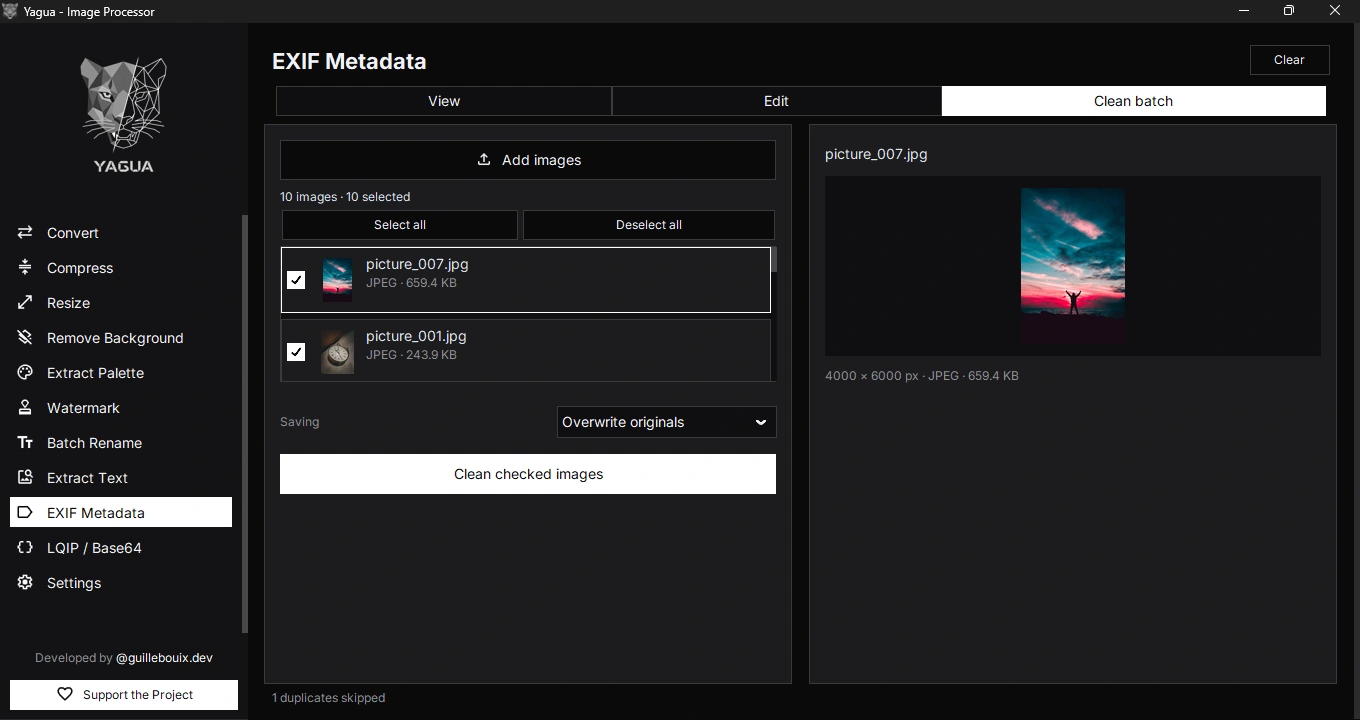Click the Clear button
The image size is (1360, 720).
pyautogui.click(x=1289, y=60)
